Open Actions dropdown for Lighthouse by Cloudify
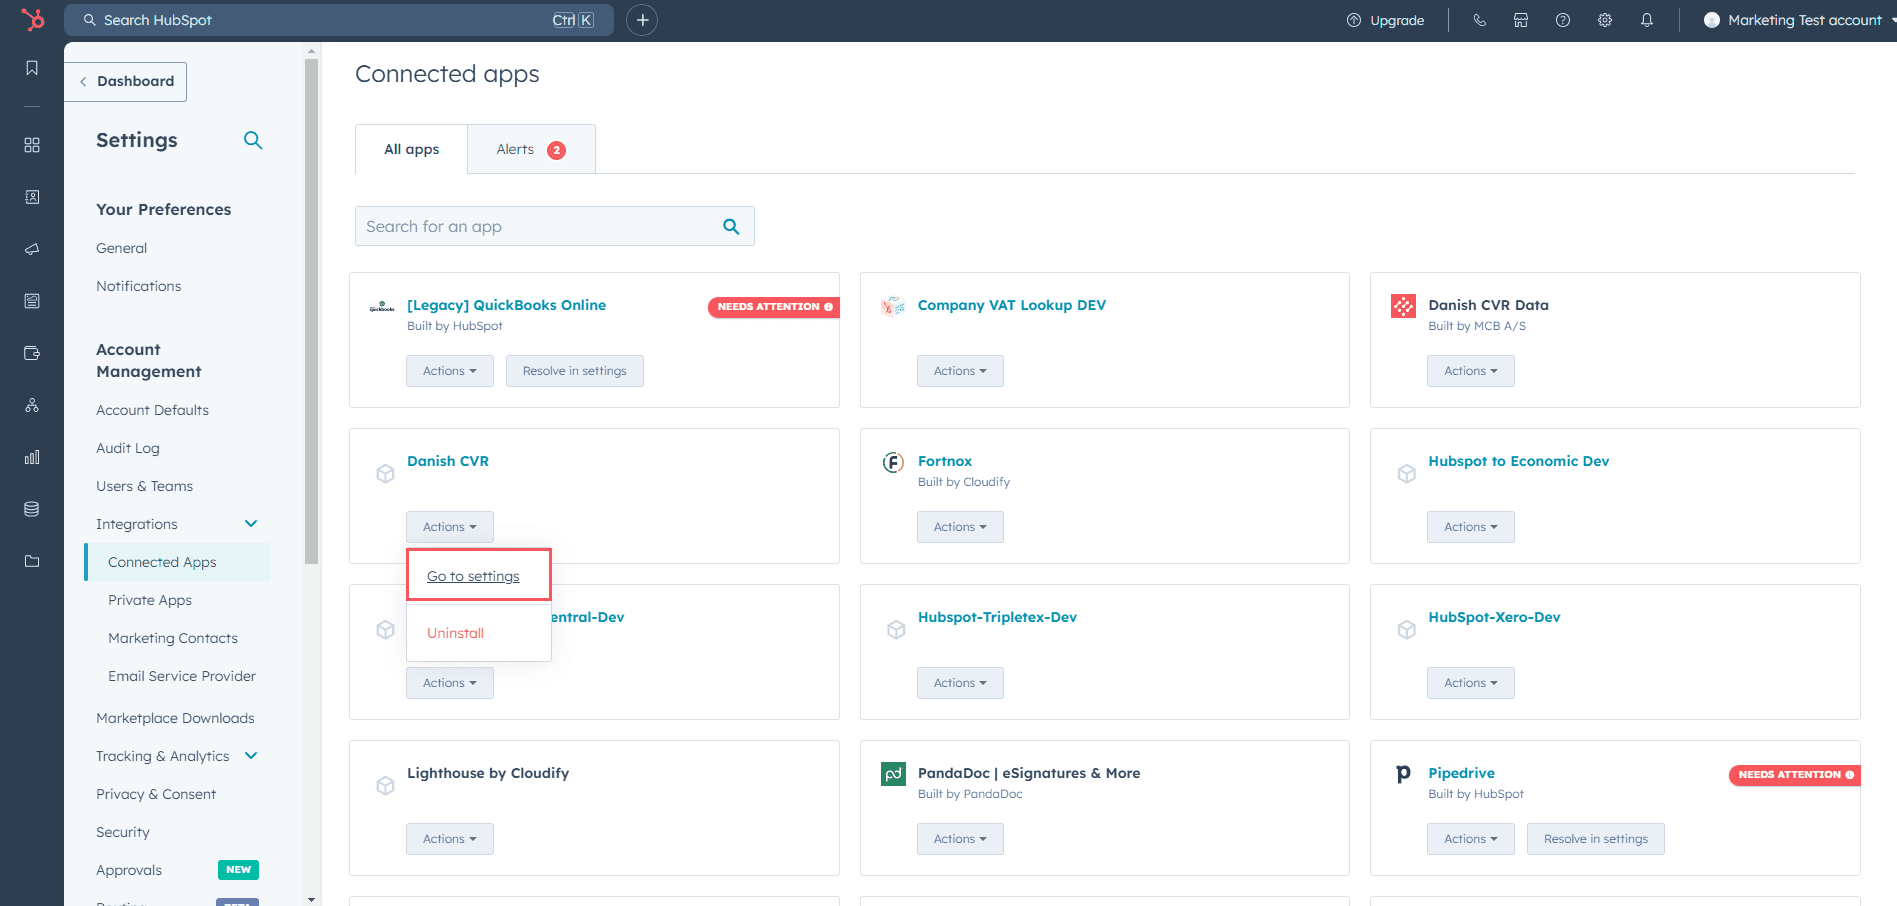 (x=449, y=839)
